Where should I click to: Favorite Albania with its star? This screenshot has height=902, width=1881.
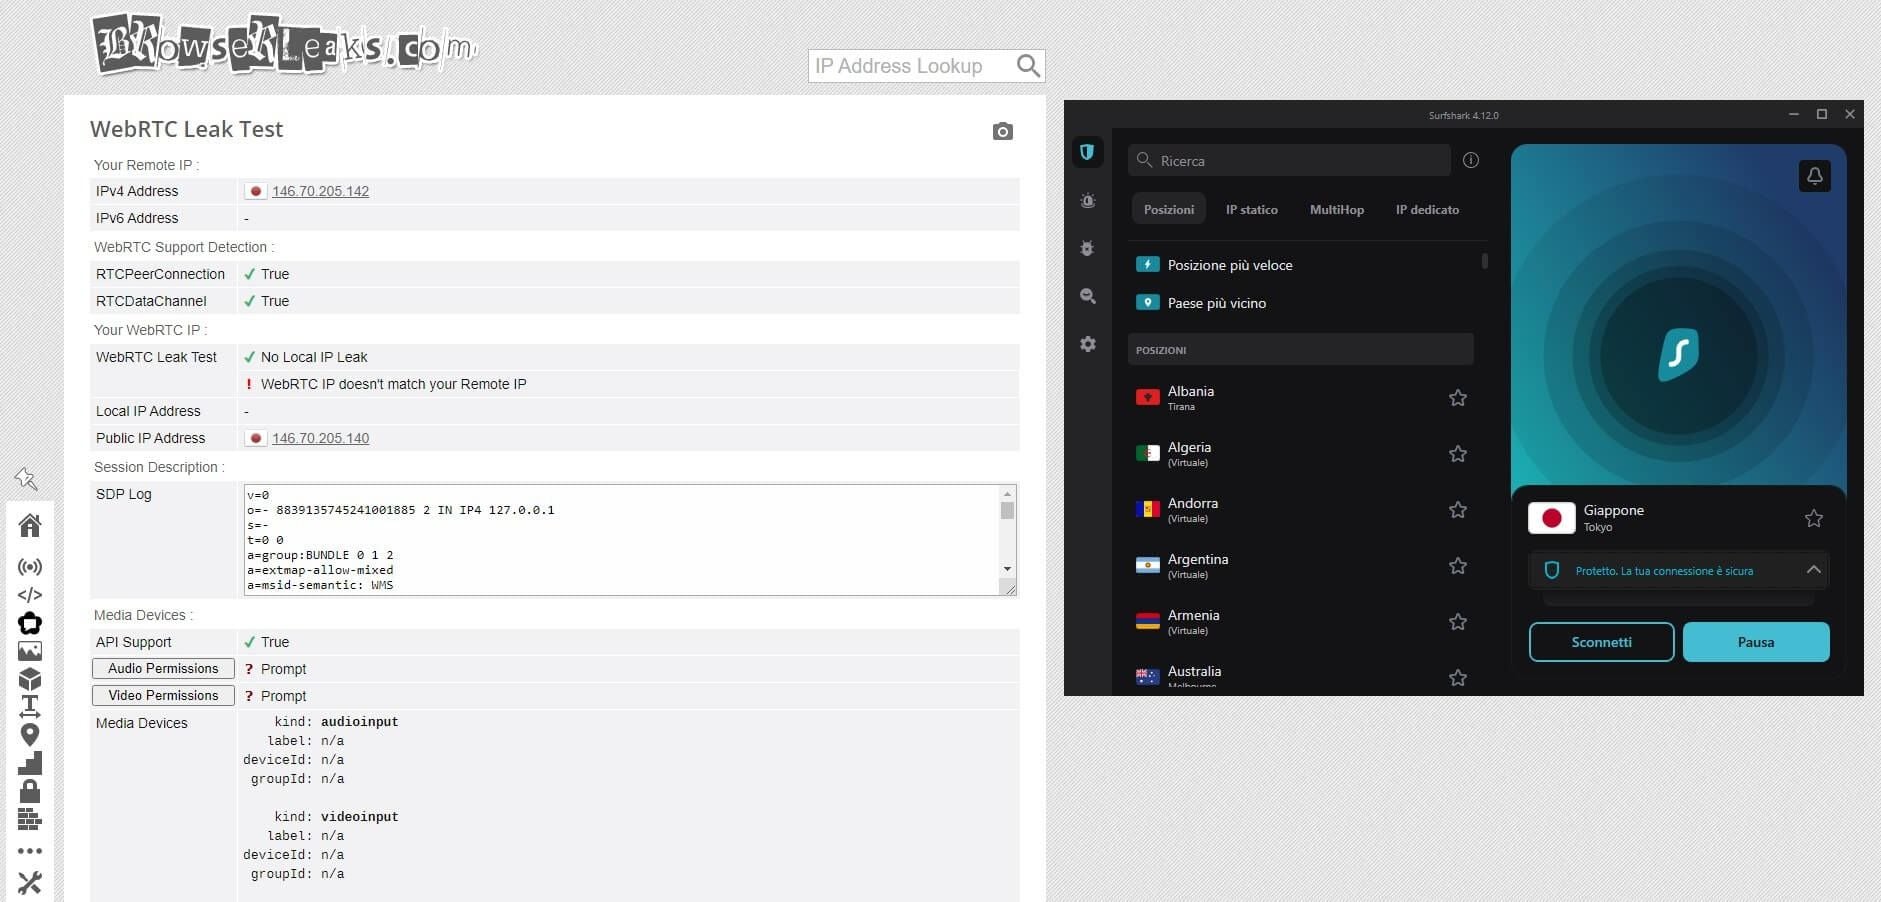1457,398
